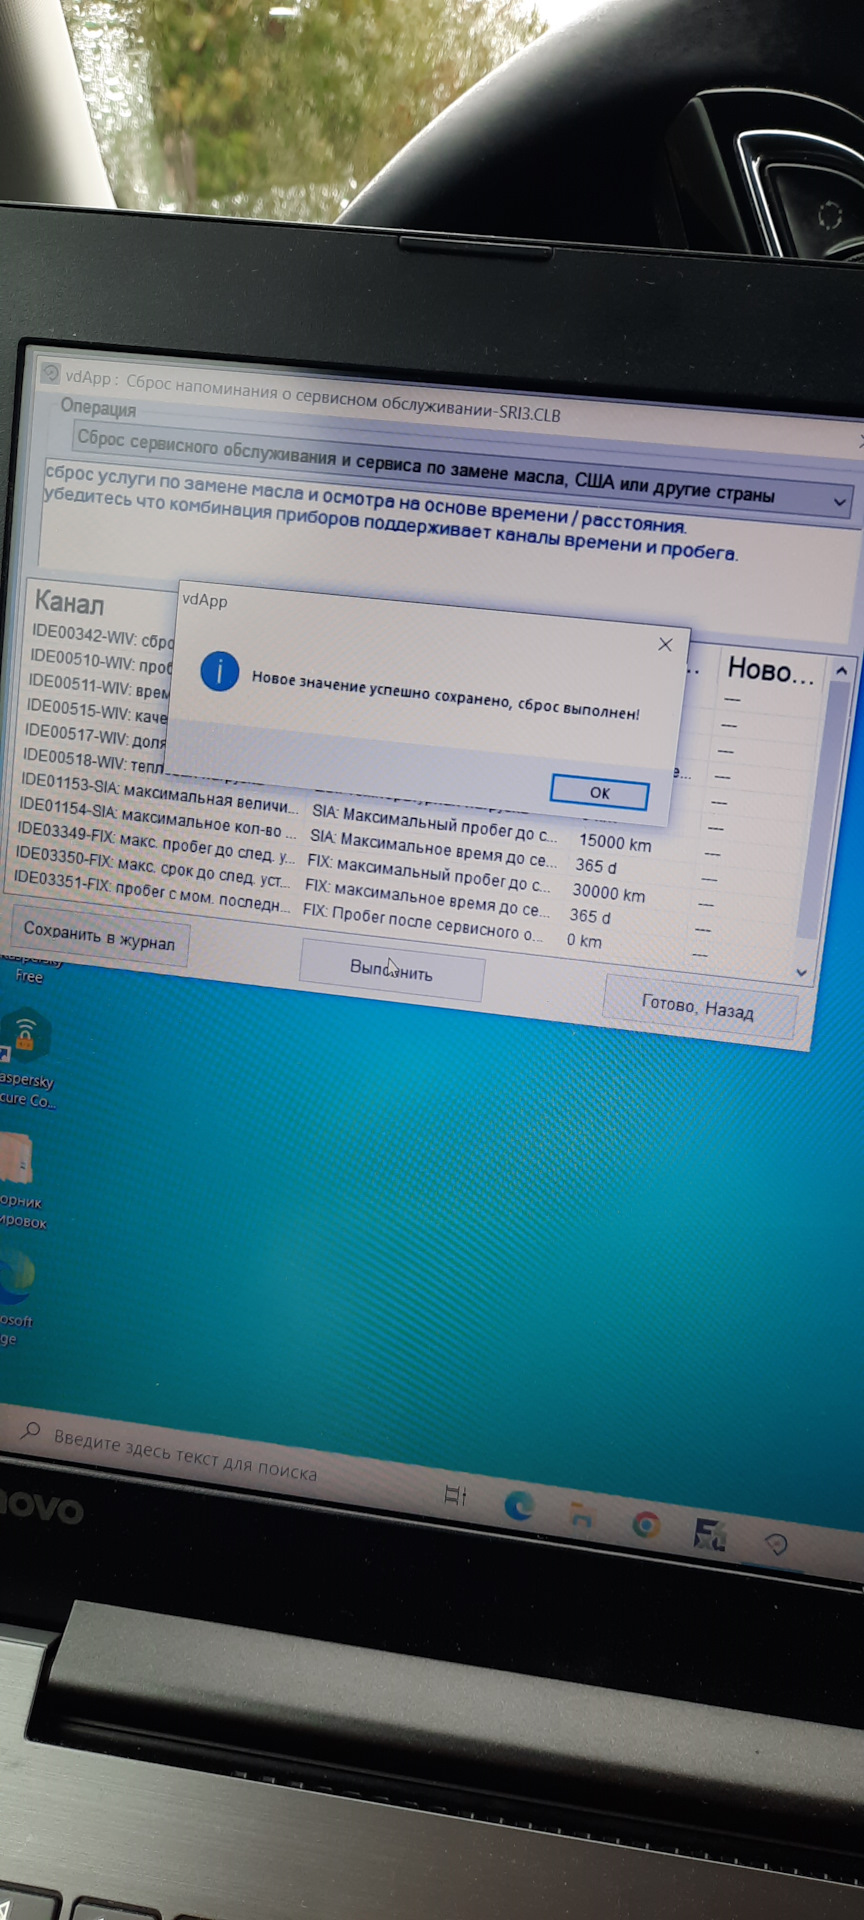Screen dimensions: 864x1920
Task: Click the Готово, Назад button
Action: pos(698,1009)
